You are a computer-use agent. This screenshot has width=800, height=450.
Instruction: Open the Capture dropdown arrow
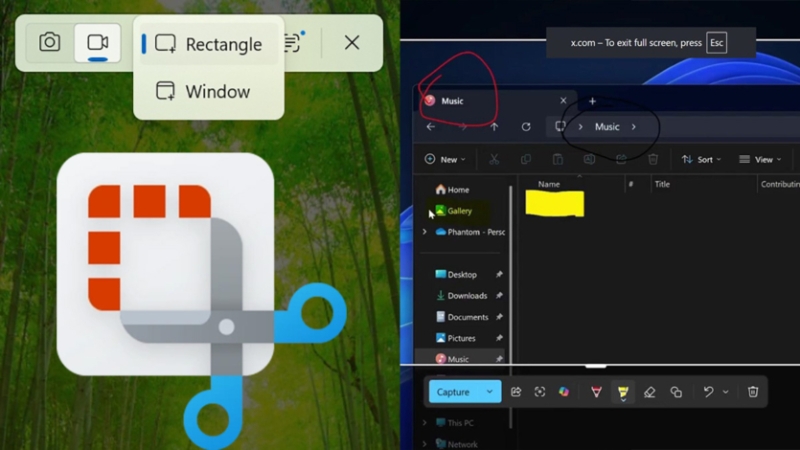coord(489,392)
